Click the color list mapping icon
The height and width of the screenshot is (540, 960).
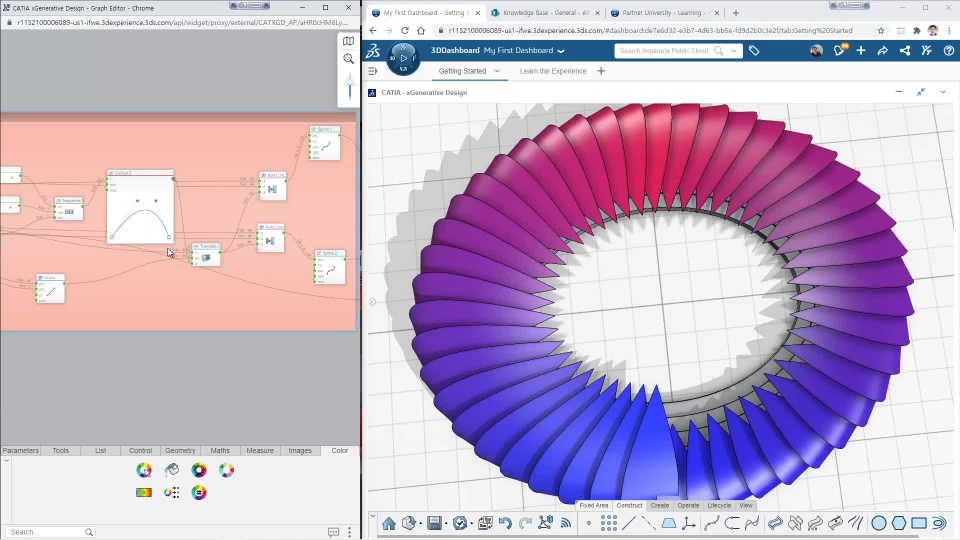click(x=172, y=492)
